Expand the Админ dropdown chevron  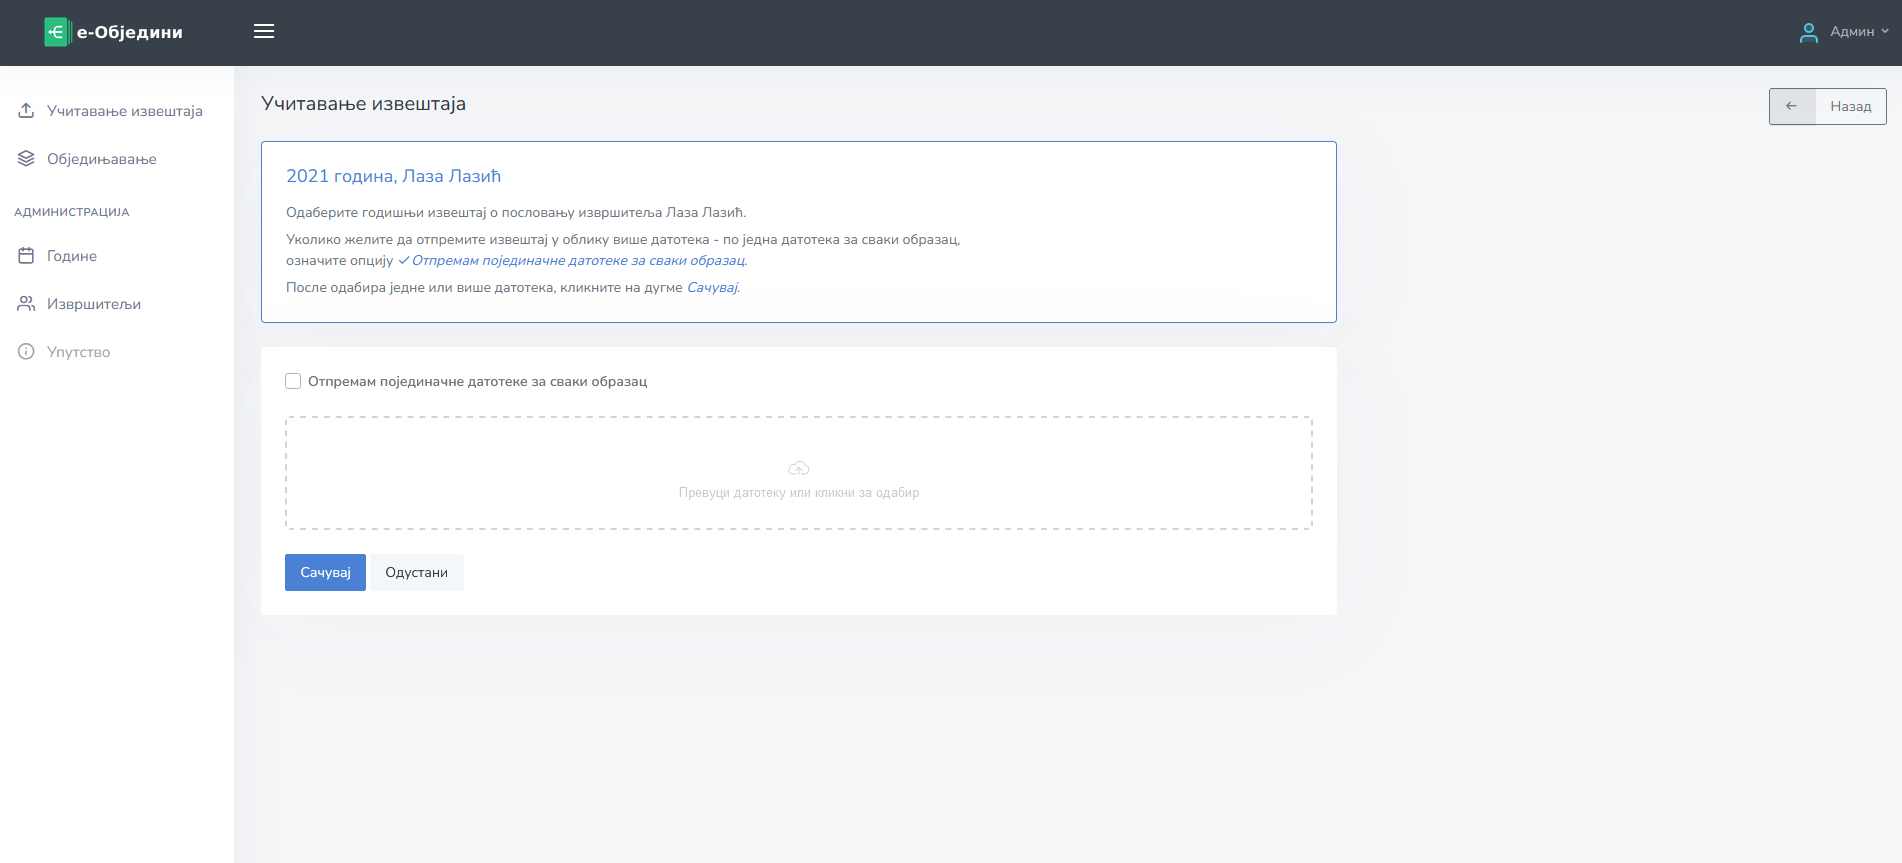[1885, 31]
